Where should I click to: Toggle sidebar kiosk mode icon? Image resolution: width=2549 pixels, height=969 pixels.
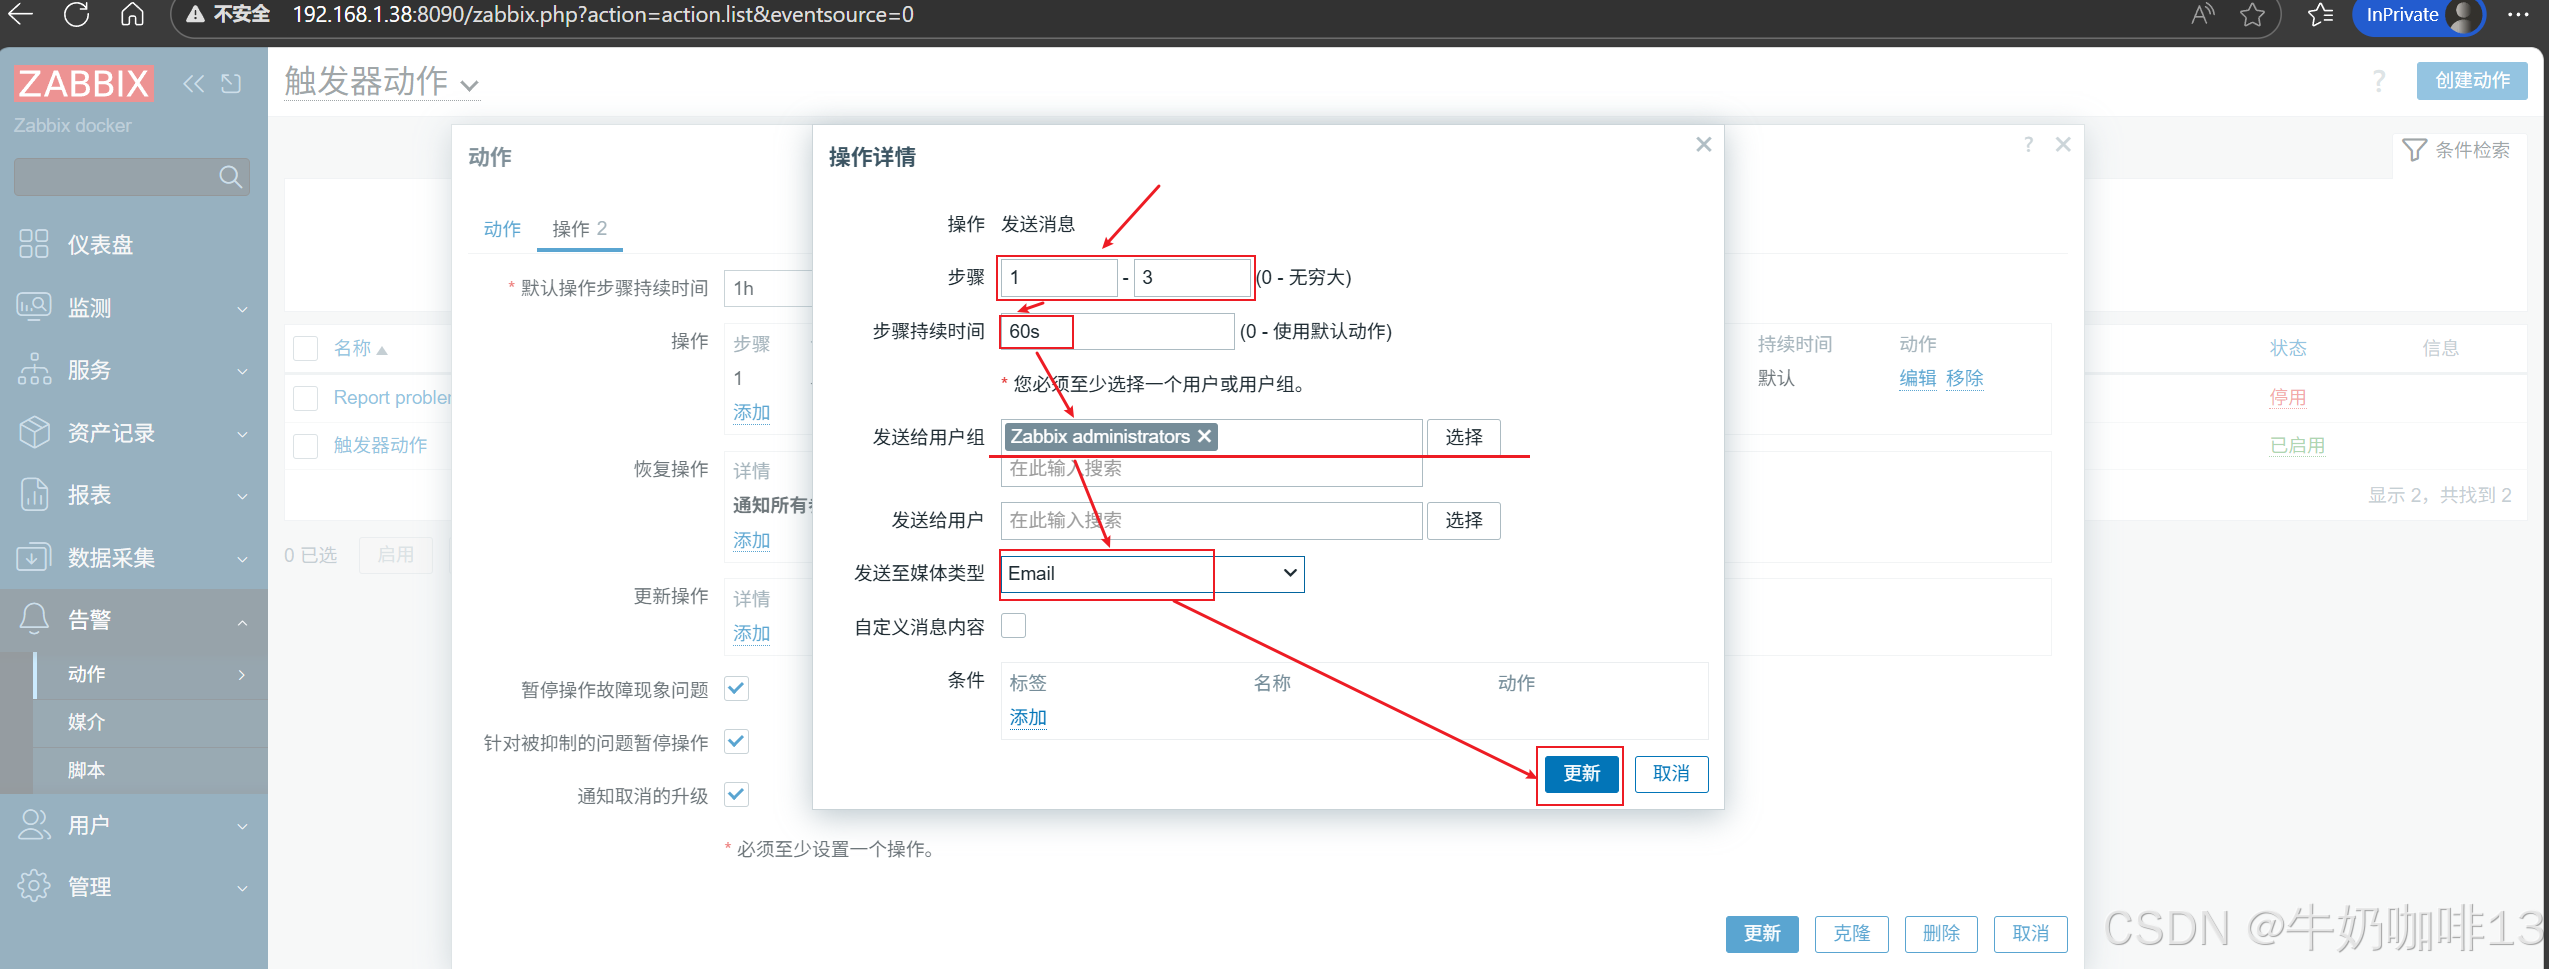231,83
